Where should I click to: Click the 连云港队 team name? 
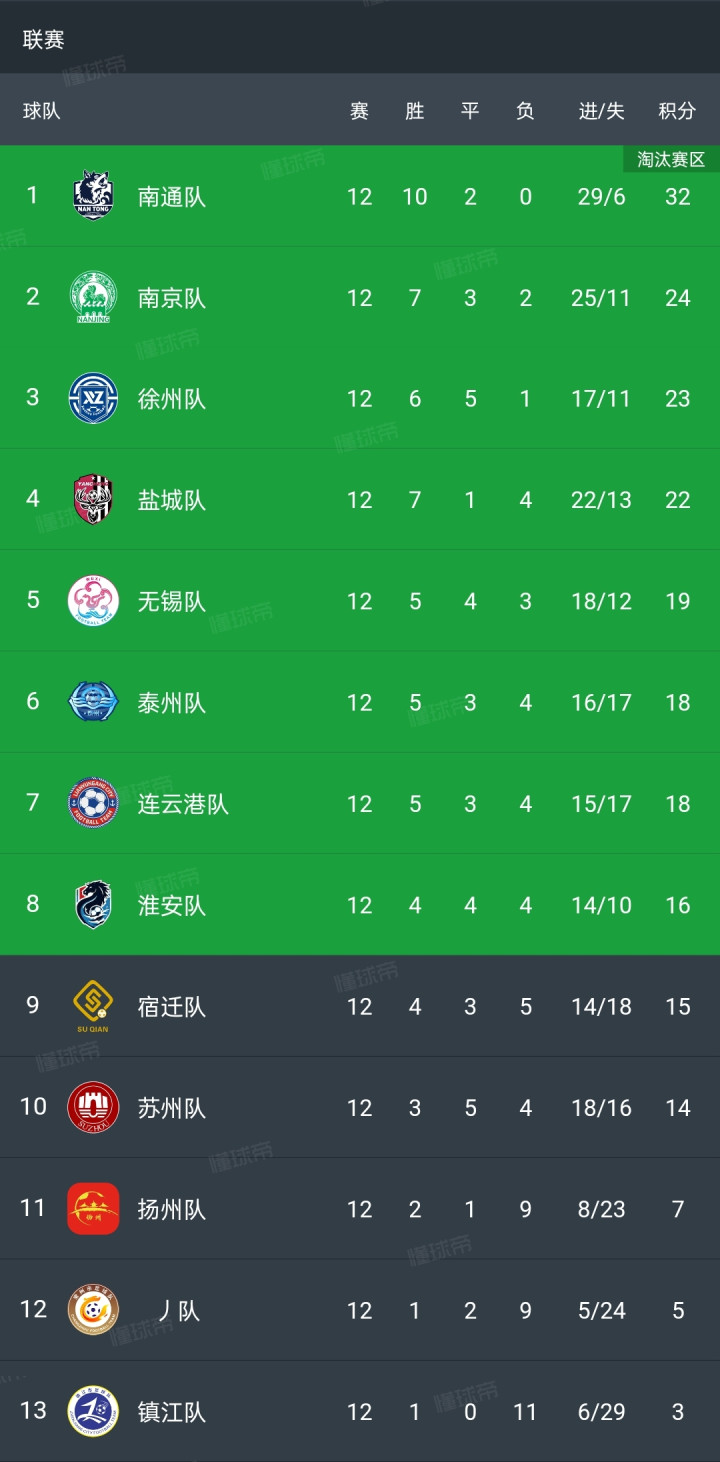point(183,804)
